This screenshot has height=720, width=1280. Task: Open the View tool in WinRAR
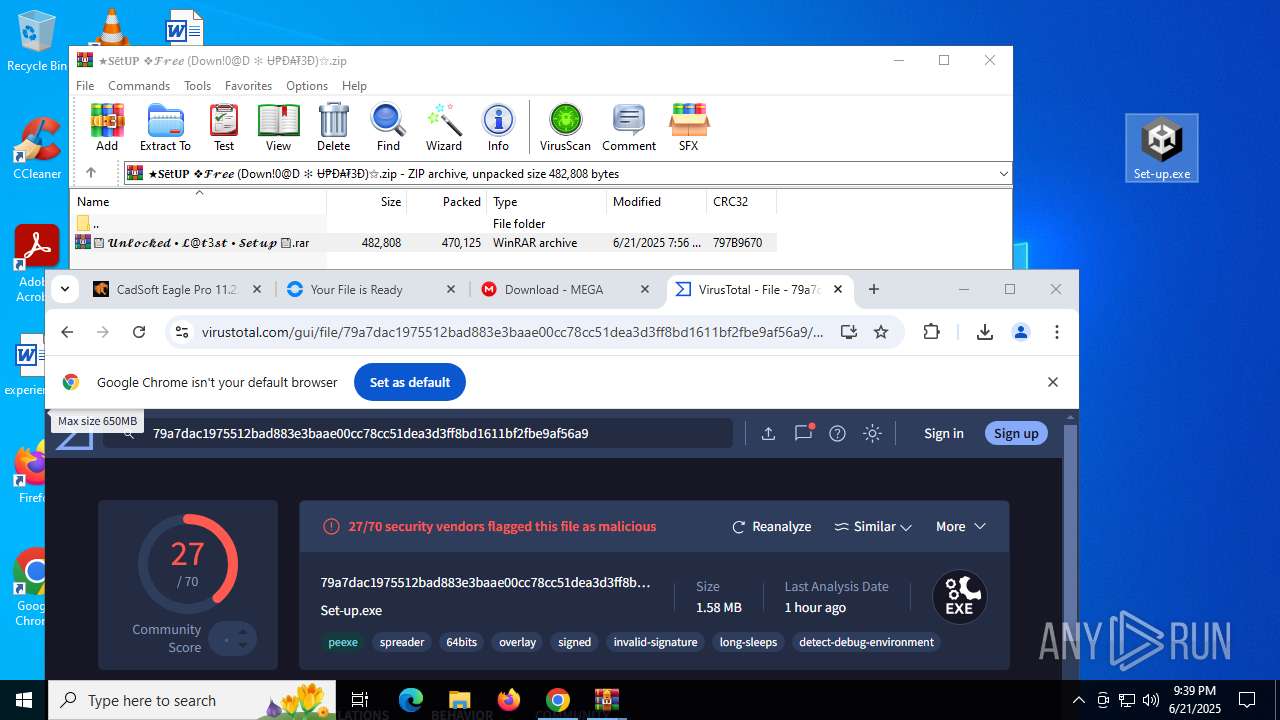point(278,127)
